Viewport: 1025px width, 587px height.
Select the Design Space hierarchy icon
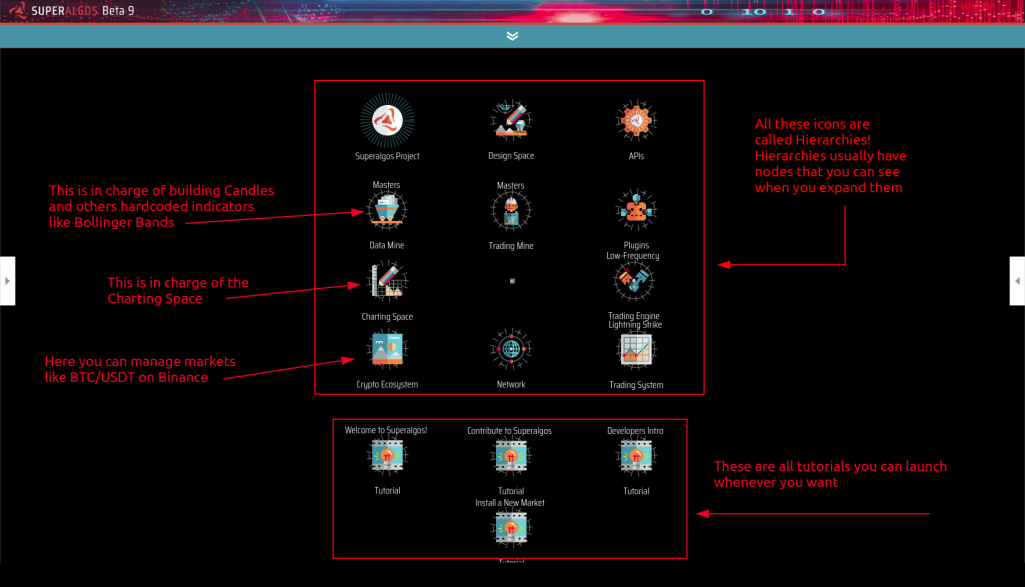511,120
